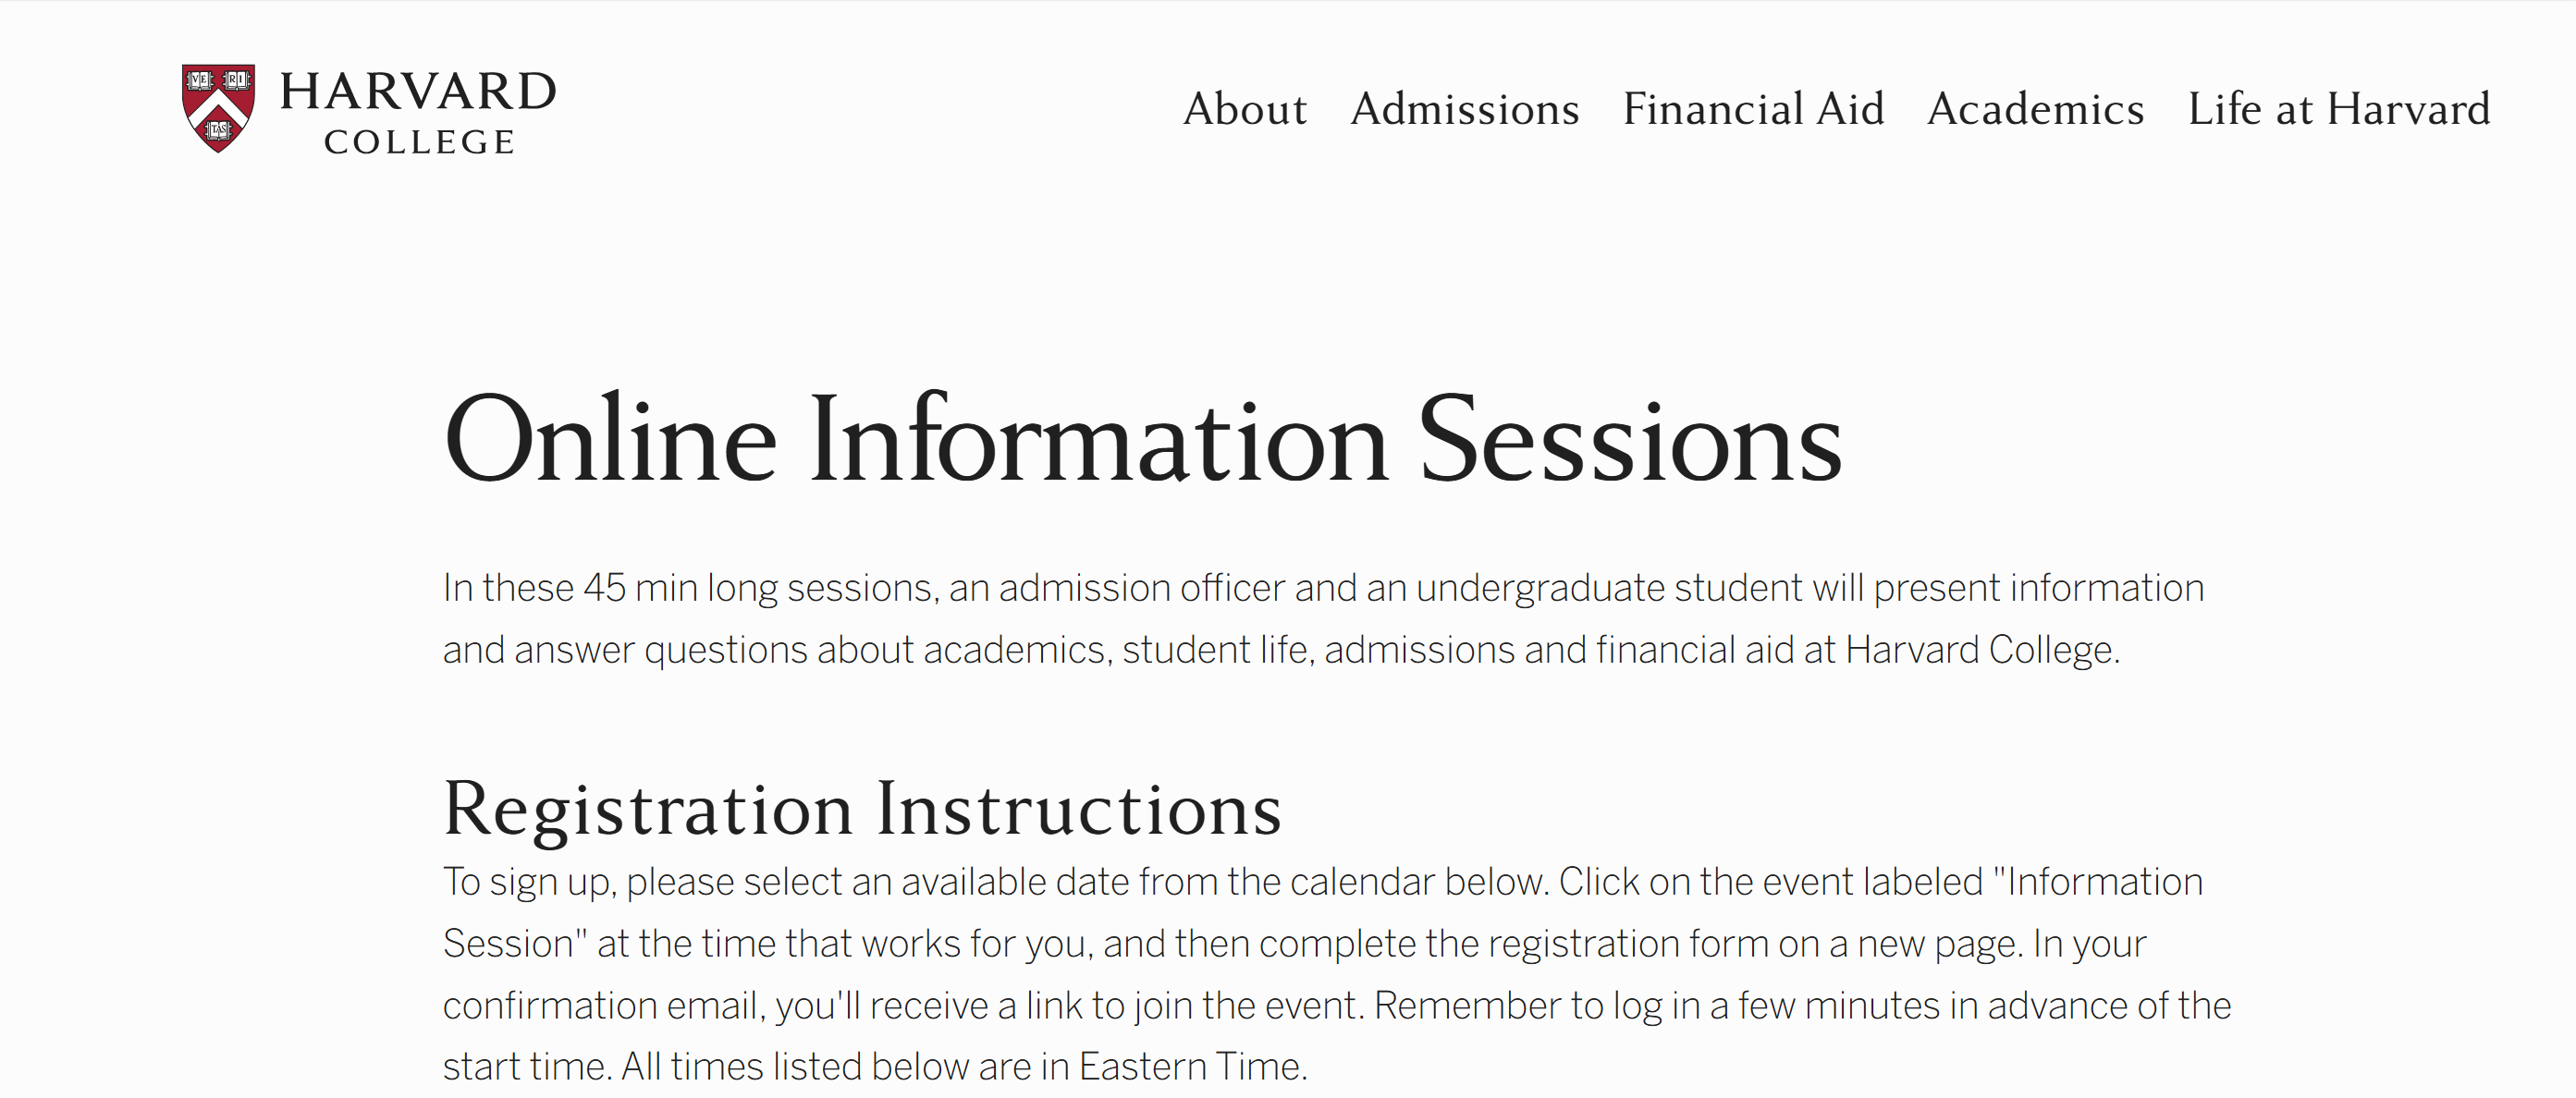
Task: Click the COLLEGE text under the wordmark
Action: (x=419, y=142)
